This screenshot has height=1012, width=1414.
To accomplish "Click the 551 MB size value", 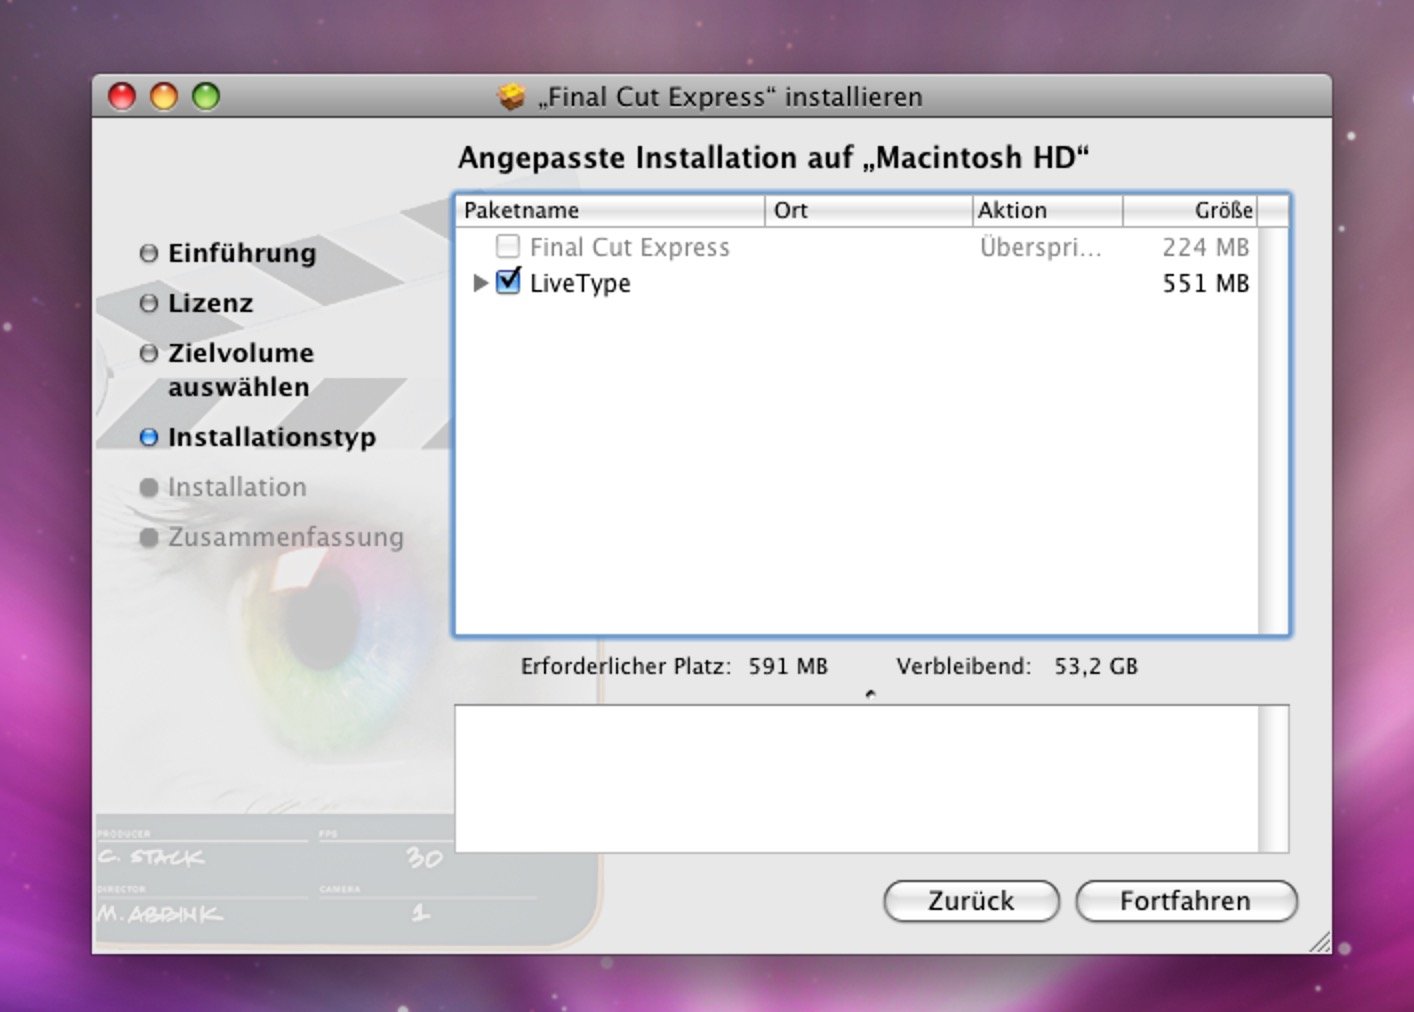I will [1206, 283].
